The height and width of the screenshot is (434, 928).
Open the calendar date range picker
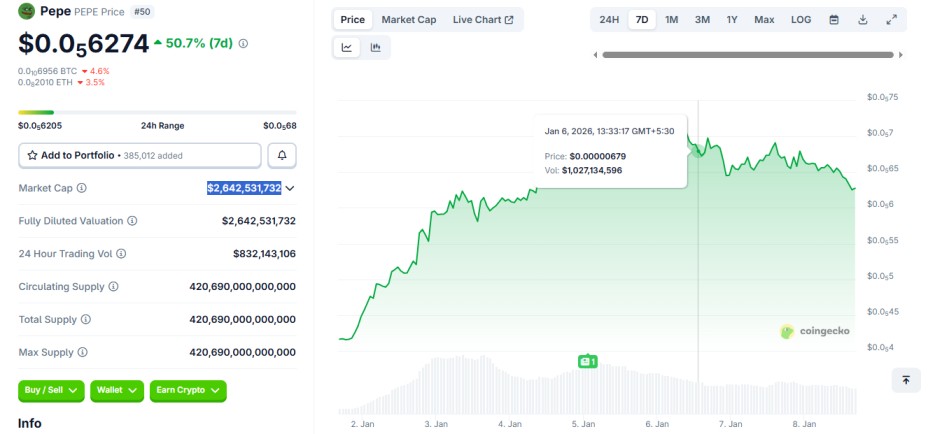pos(834,20)
